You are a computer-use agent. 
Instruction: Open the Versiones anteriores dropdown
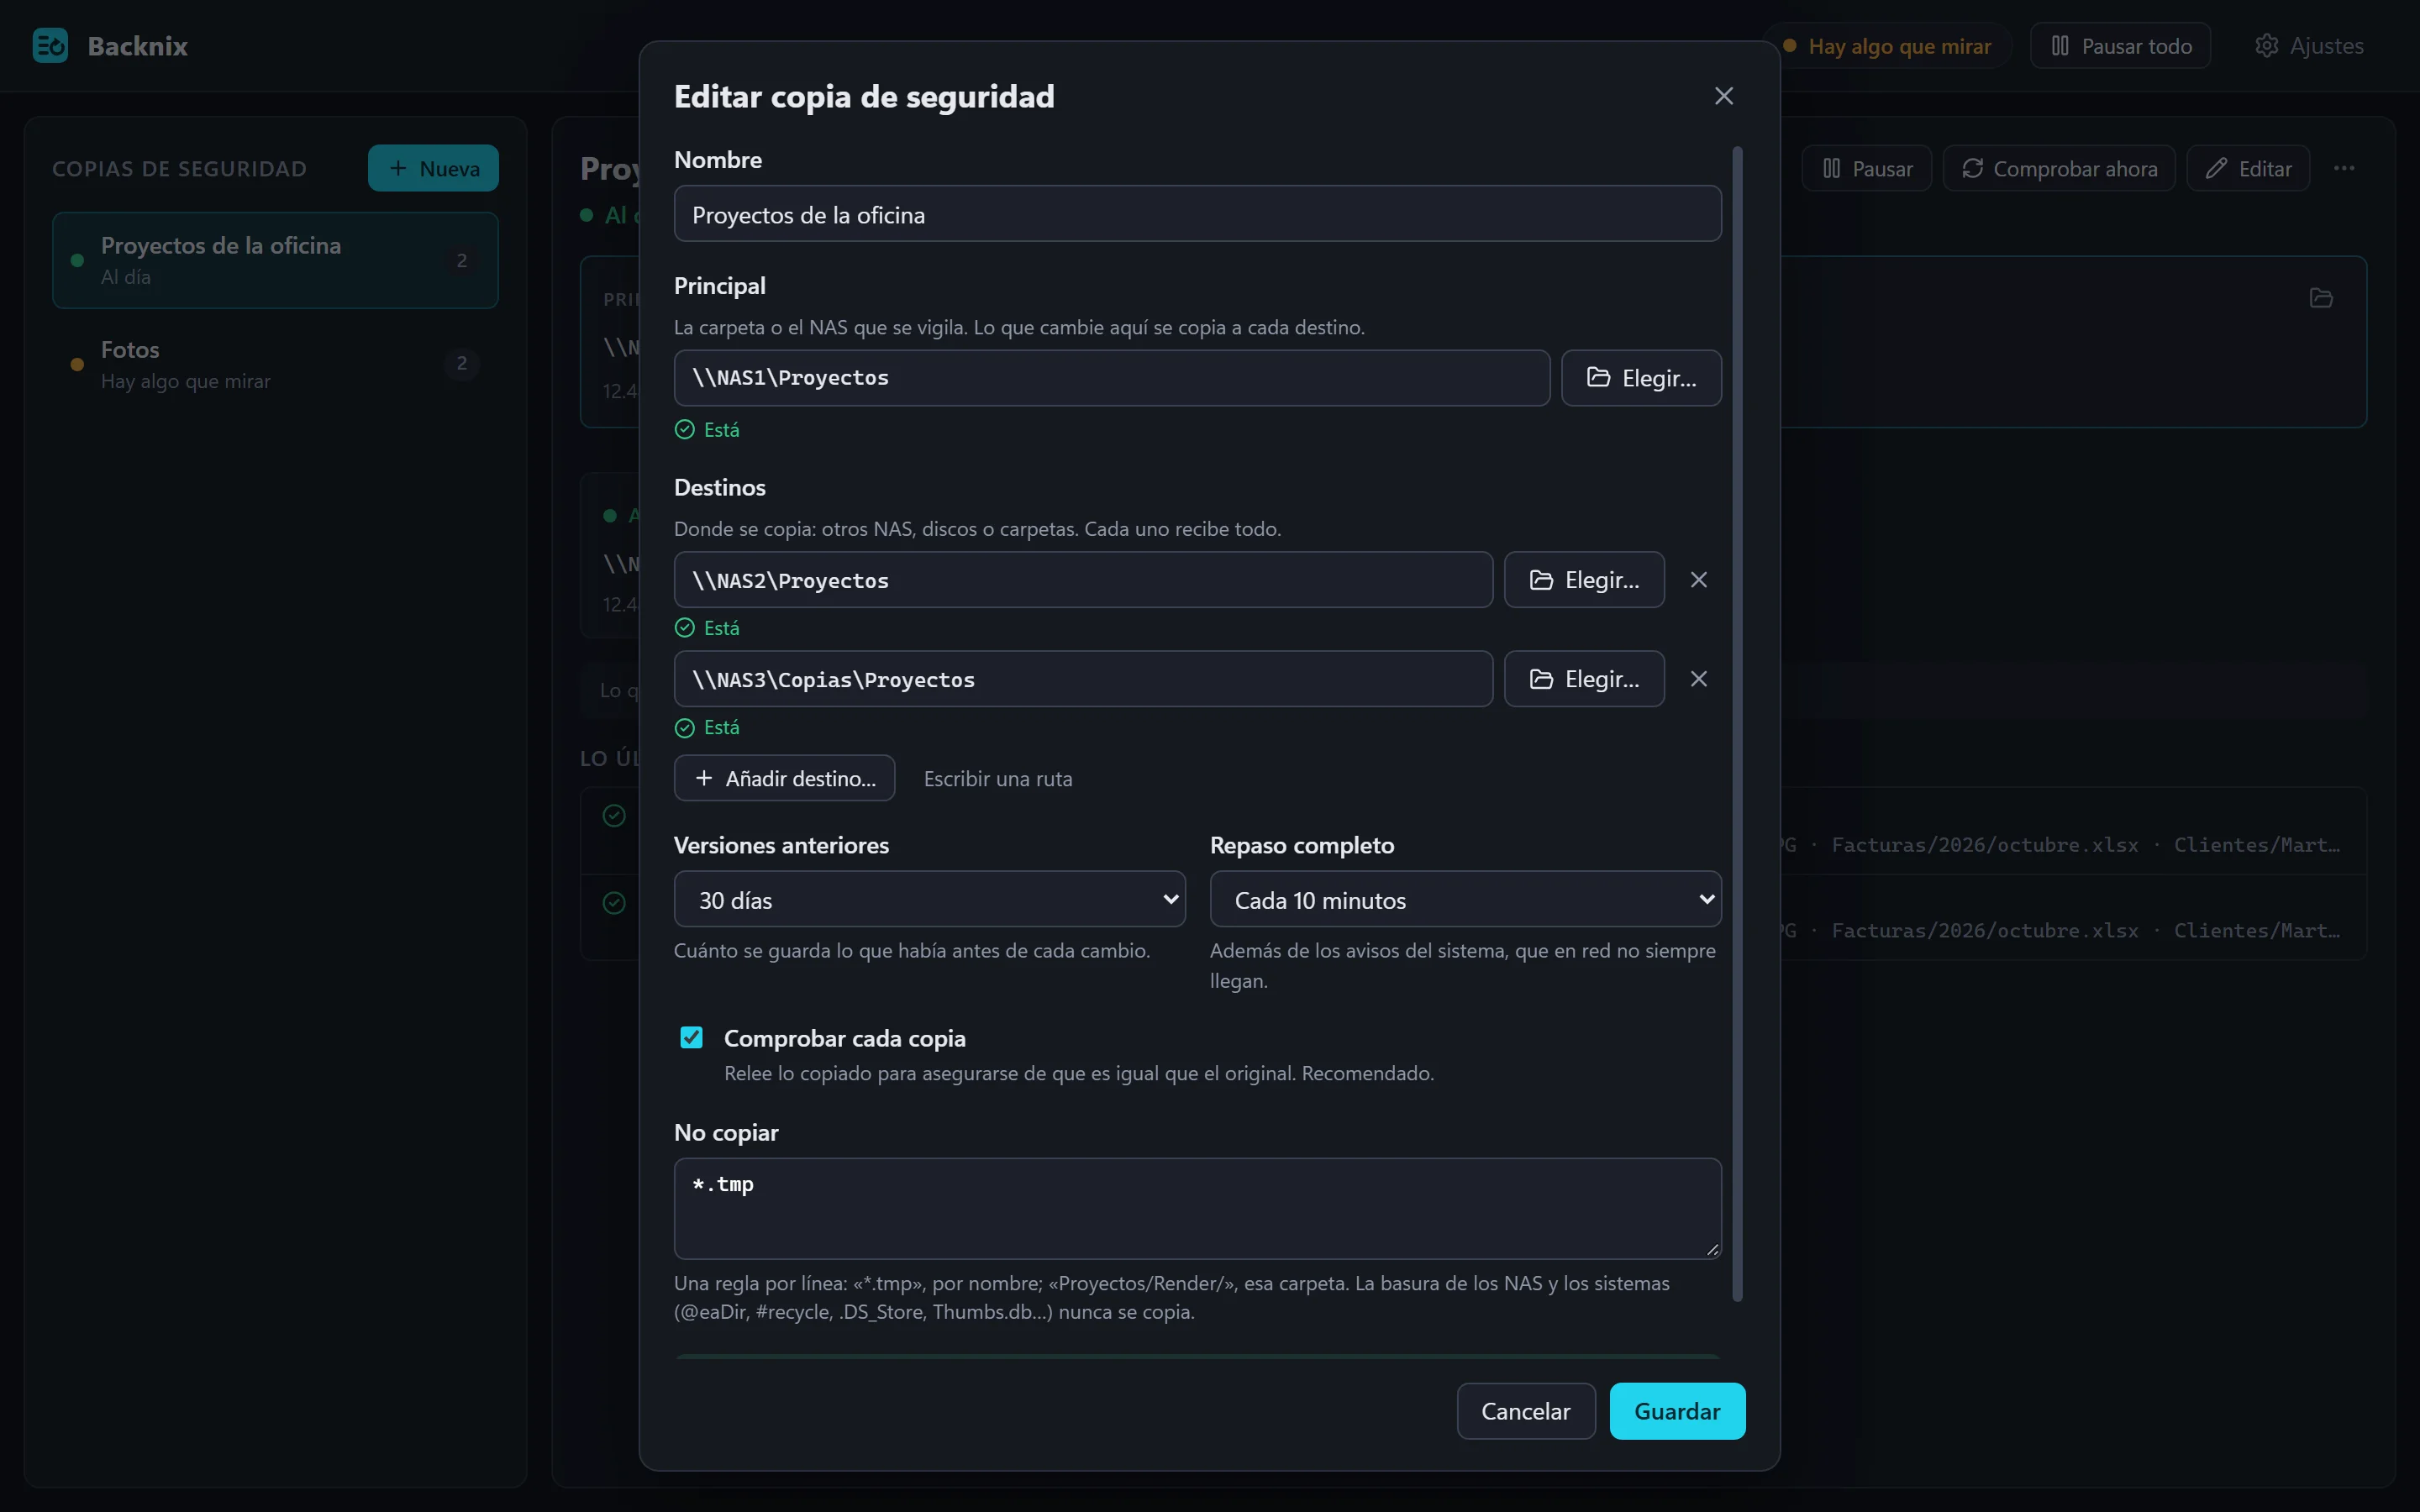click(x=929, y=899)
